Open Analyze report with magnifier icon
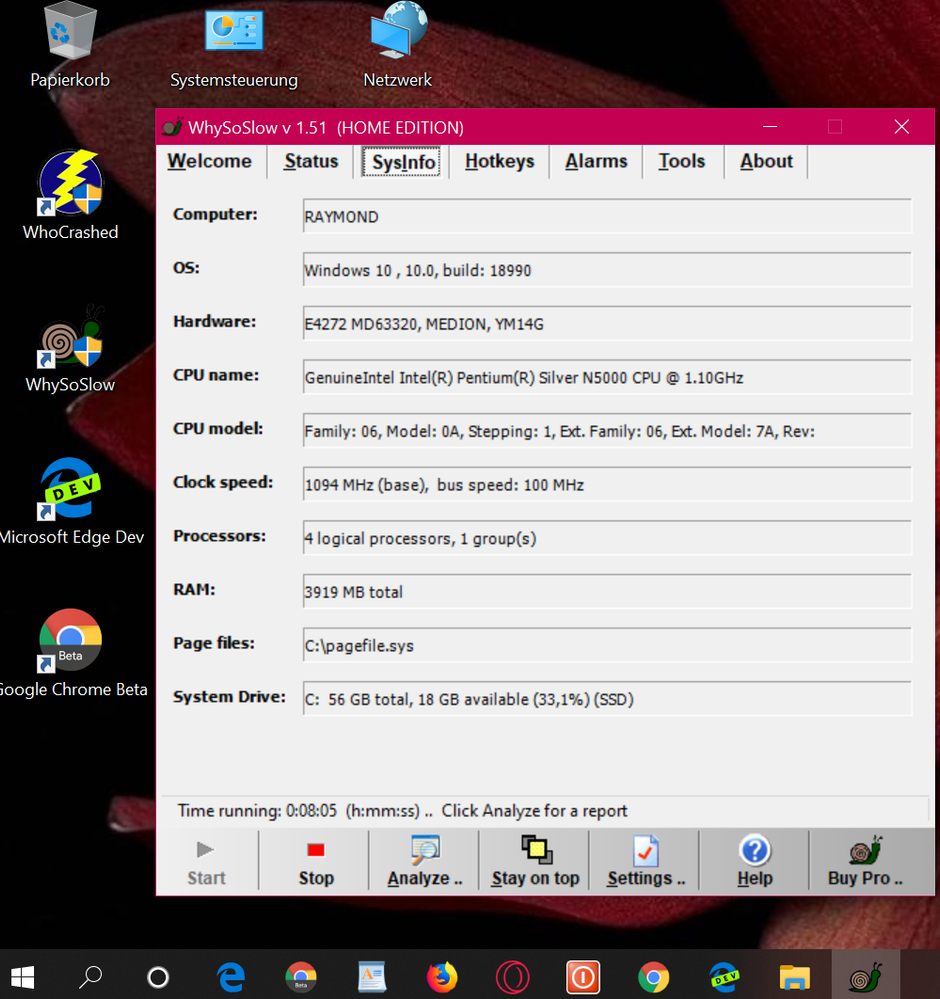This screenshot has height=999, width=940. coord(425,861)
